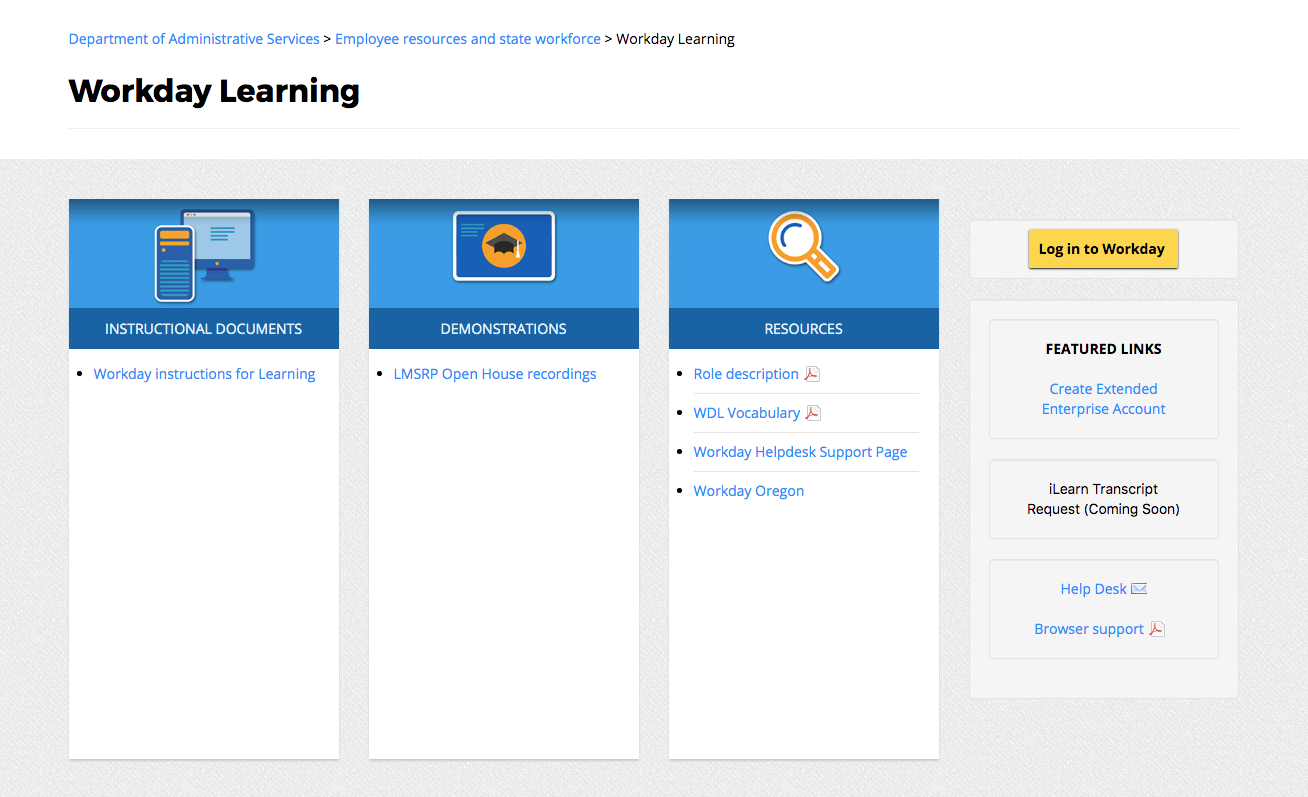Click the Featured Links panel heading
The height and width of the screenshot is (797, 1308).
(x=1103, y=348)
